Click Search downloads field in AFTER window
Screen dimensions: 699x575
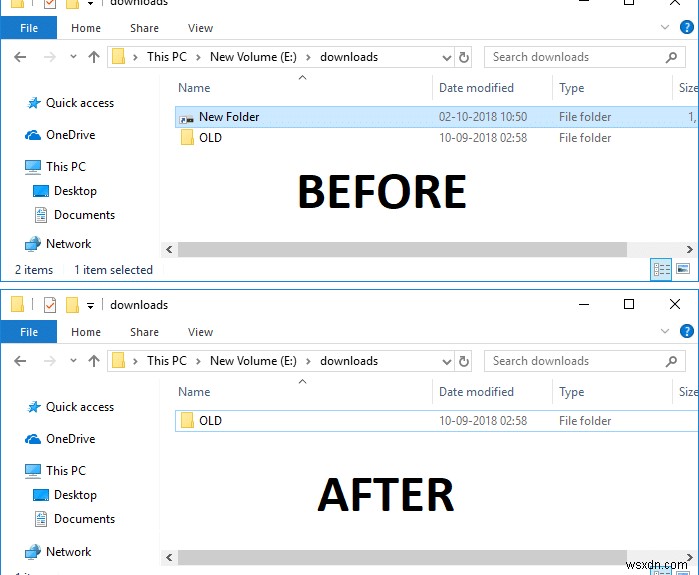point(584,361)
